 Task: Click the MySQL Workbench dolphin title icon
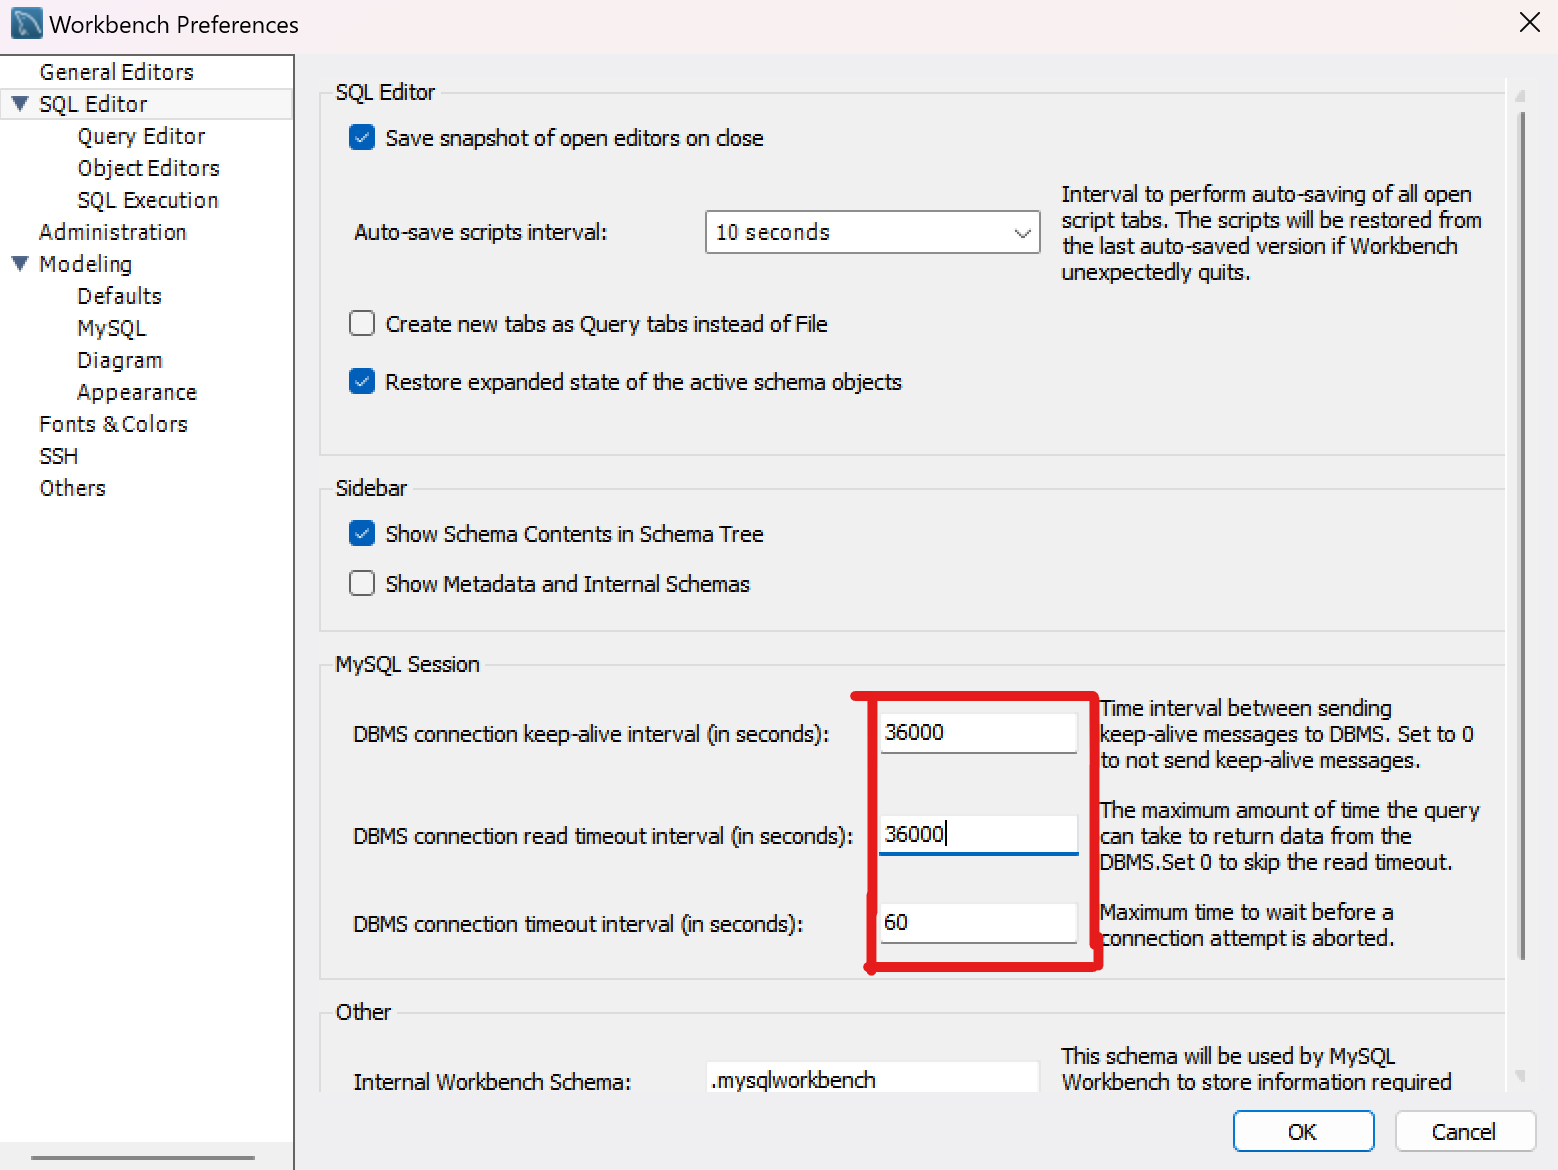27,23
